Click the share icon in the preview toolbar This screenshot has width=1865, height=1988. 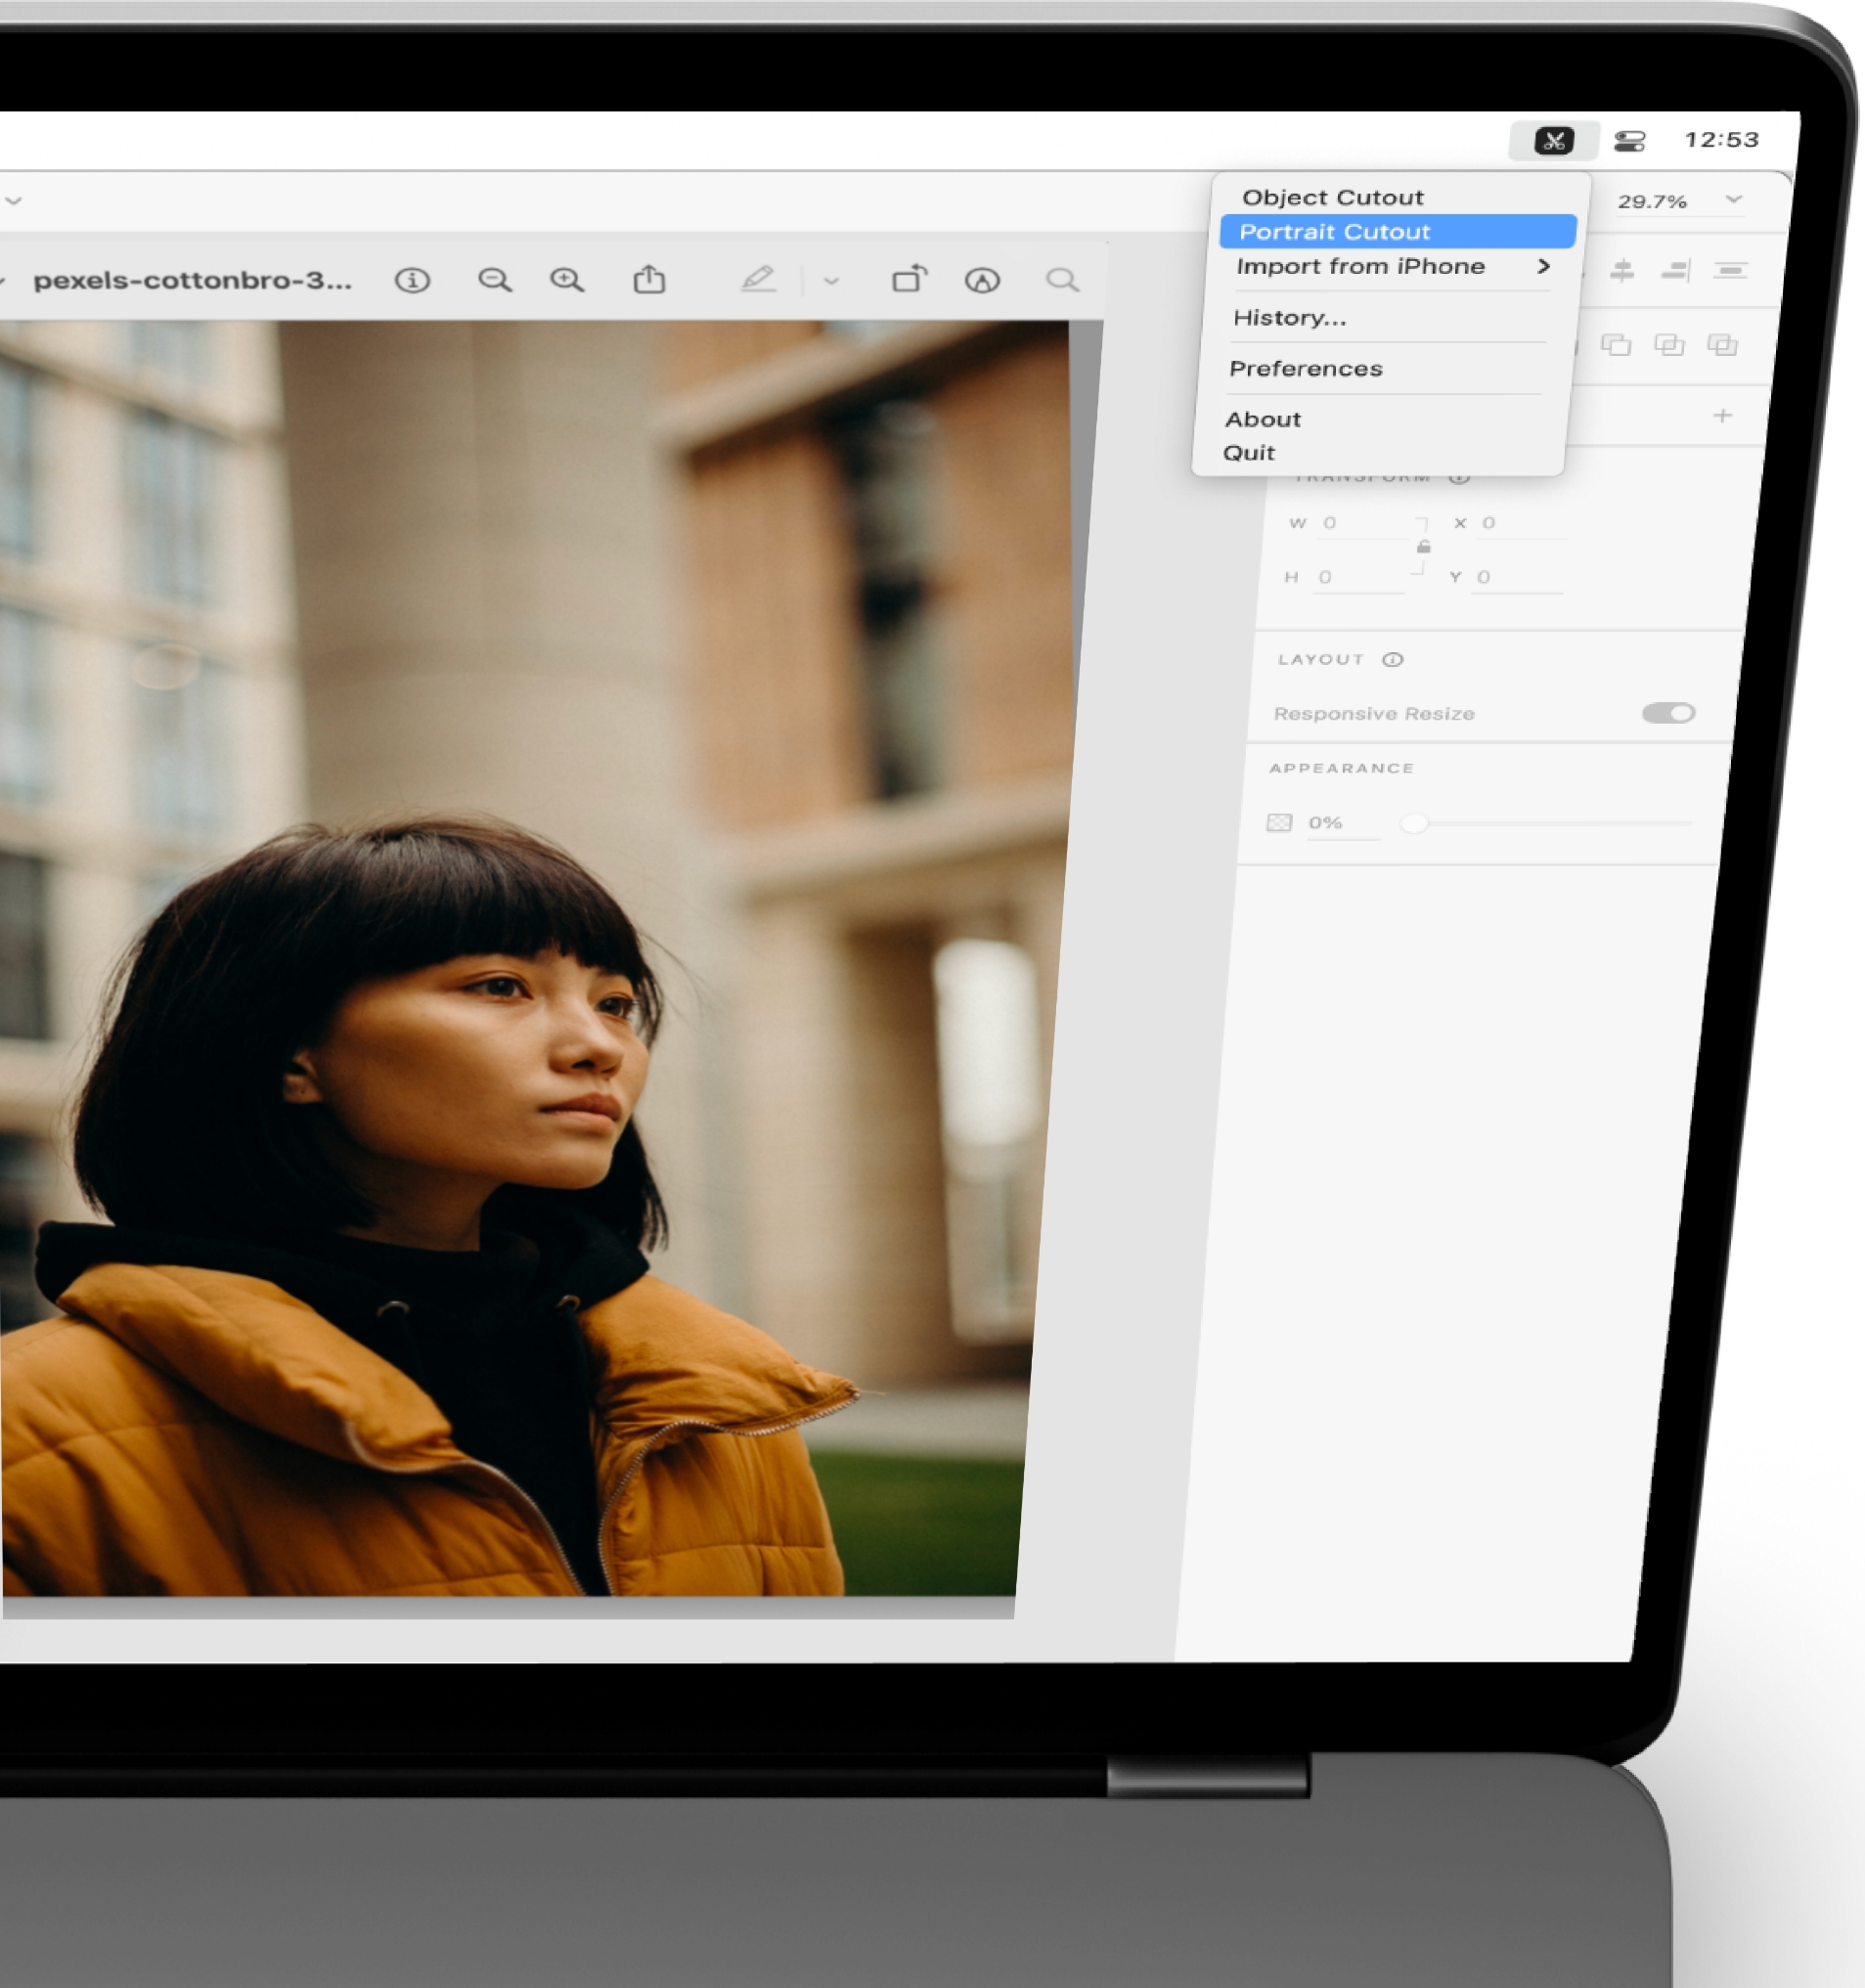(x=649, y=279)
